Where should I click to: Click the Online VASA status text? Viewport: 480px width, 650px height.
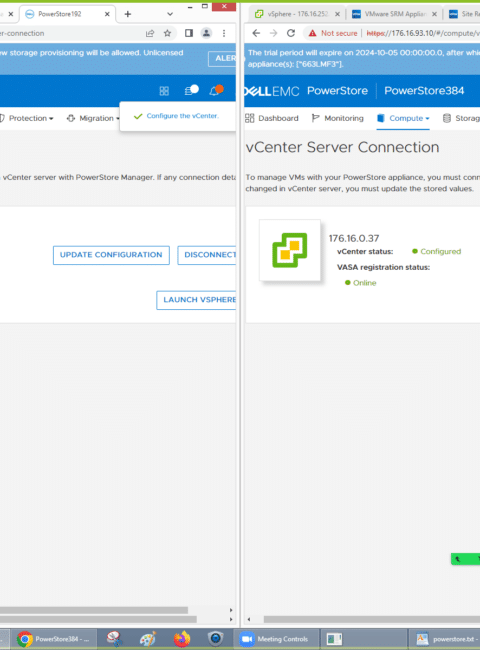[364, 283]
